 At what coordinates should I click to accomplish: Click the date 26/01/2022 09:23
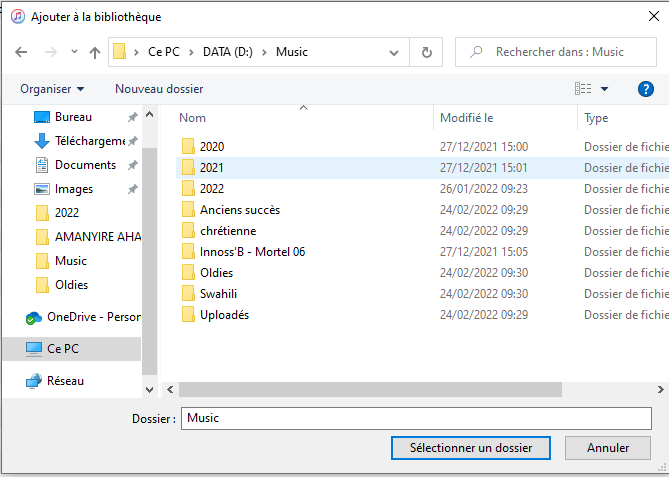(x=484, y=189)
